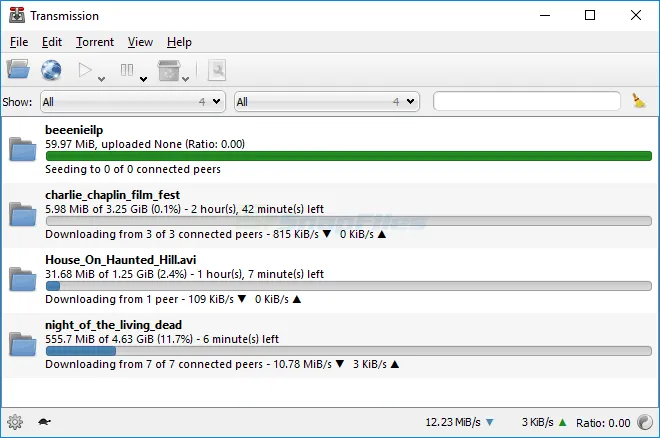
Task: Toggle turtle alternative speed limits
Action: (44, 422)
